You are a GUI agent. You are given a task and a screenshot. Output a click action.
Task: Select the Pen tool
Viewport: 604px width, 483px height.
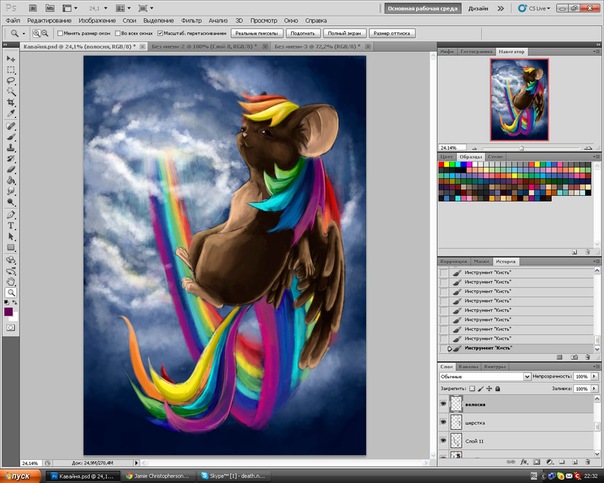(11, 215)
